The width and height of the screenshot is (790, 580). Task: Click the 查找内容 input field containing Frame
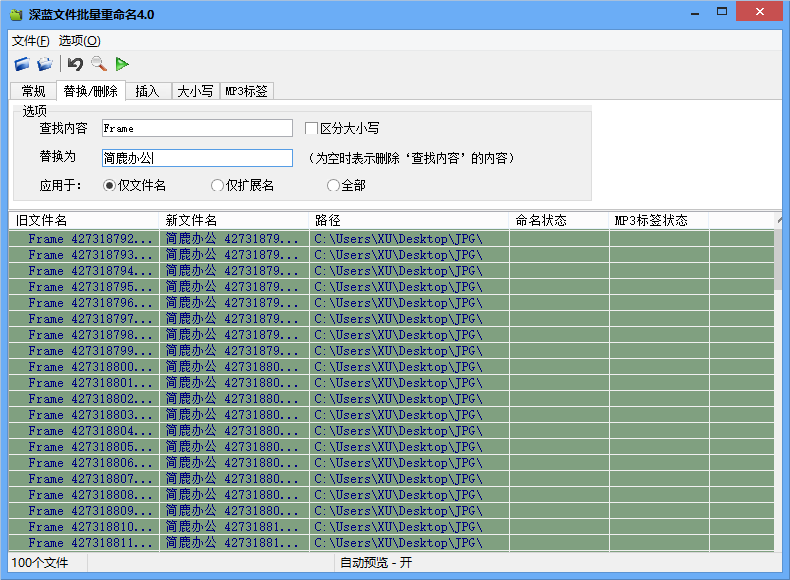(x=197, y=128)
